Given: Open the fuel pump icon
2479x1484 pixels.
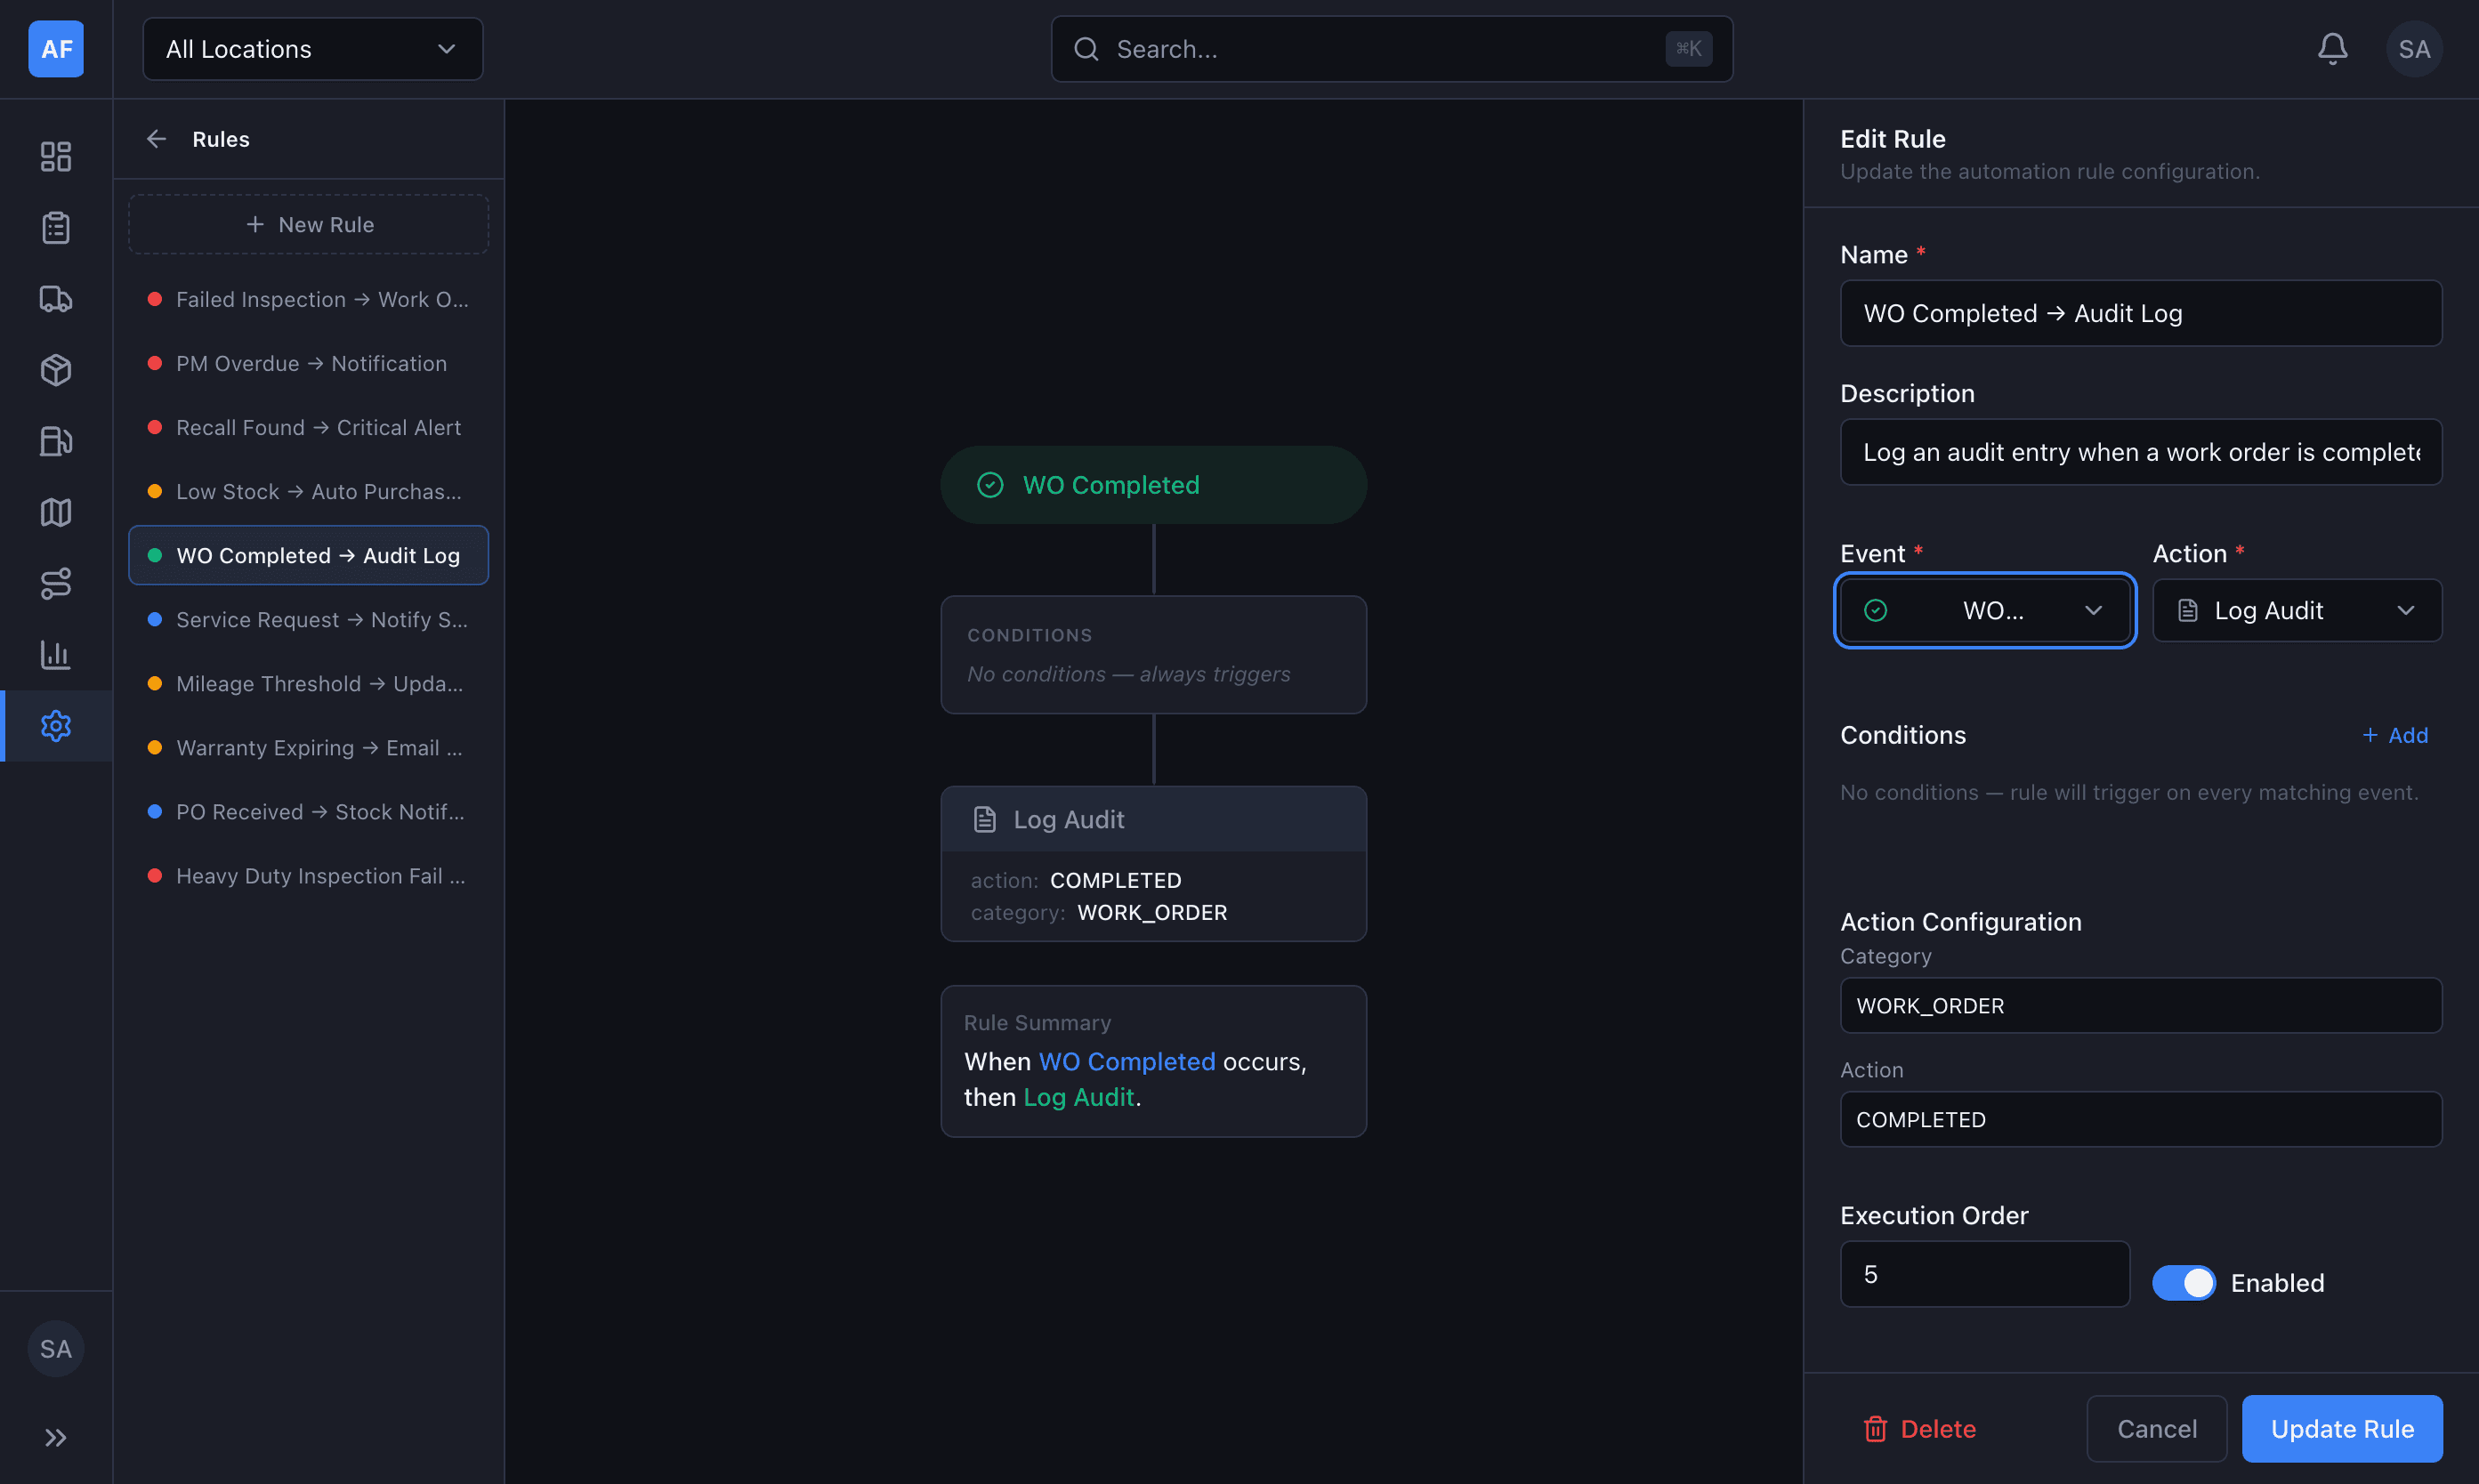Looking at the screenshot, I should point(56,441).
